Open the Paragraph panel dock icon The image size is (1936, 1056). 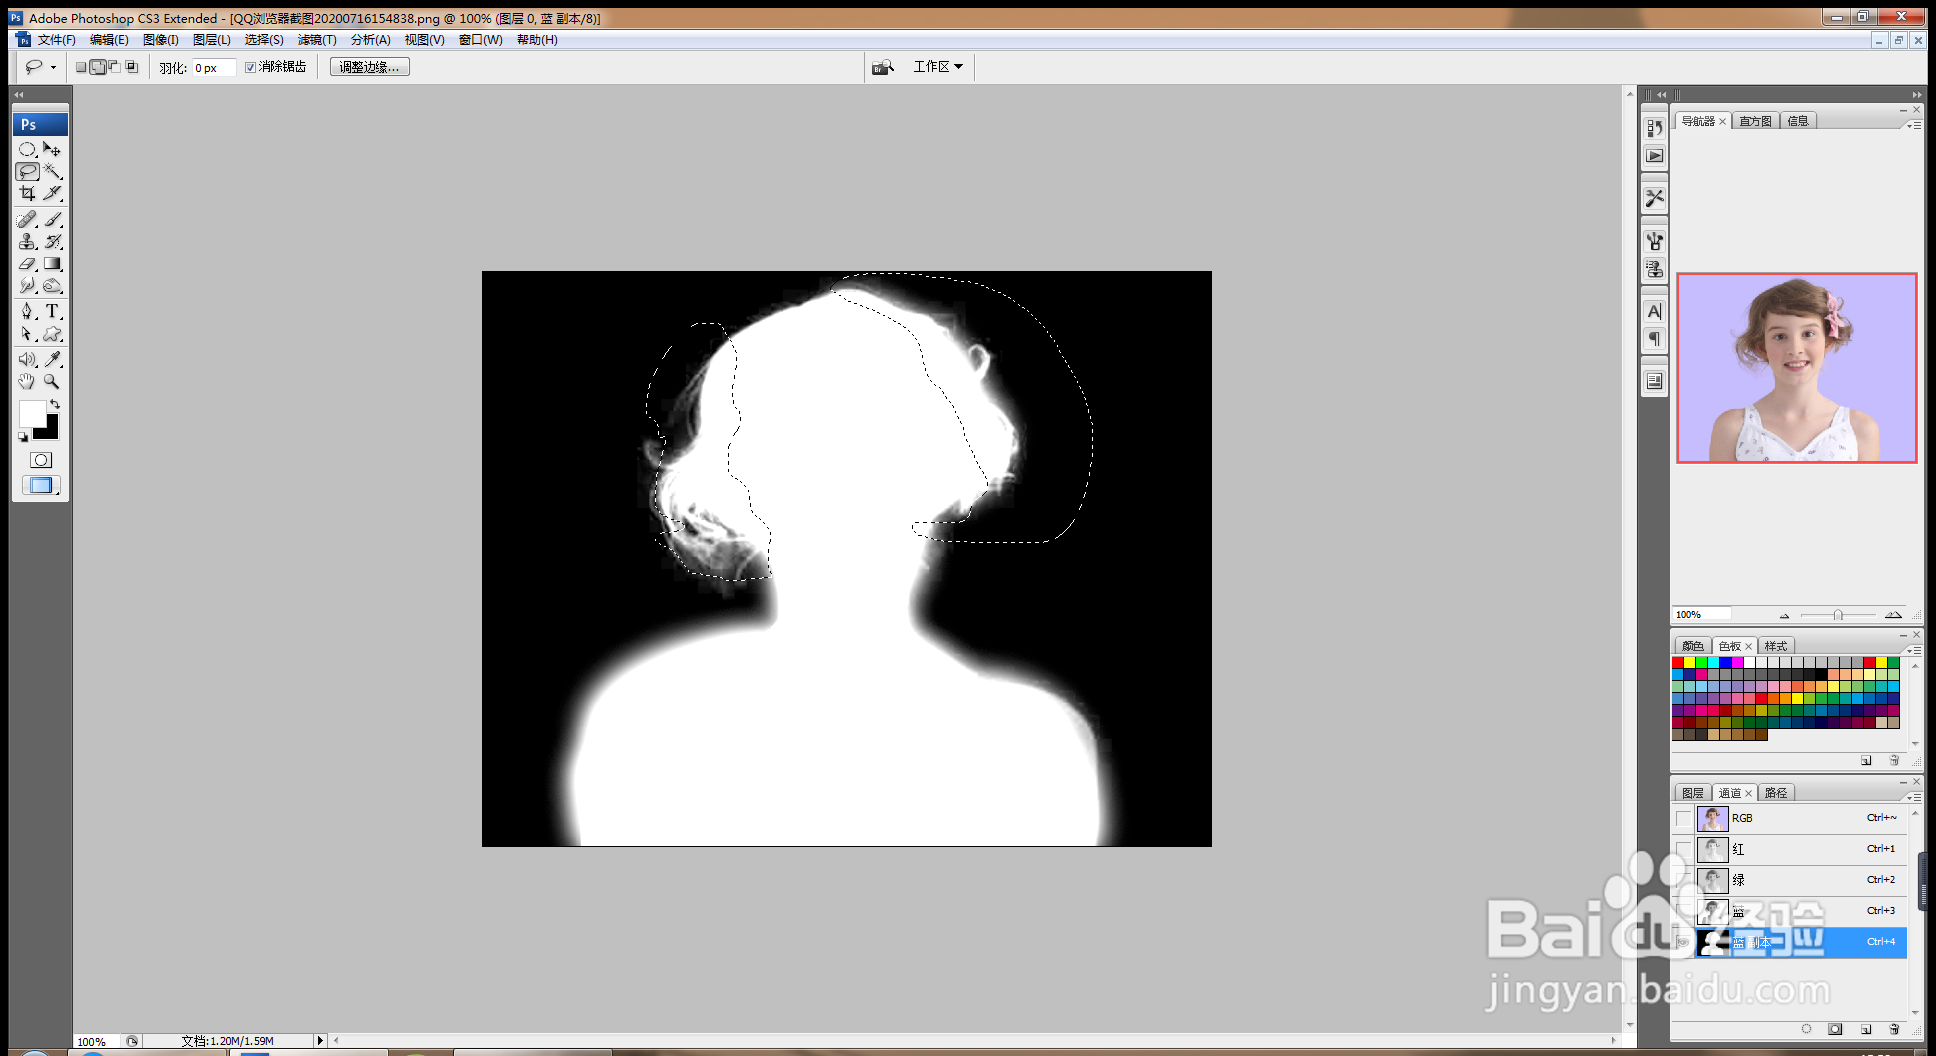pyautogui.click(x=1655, y=339)
